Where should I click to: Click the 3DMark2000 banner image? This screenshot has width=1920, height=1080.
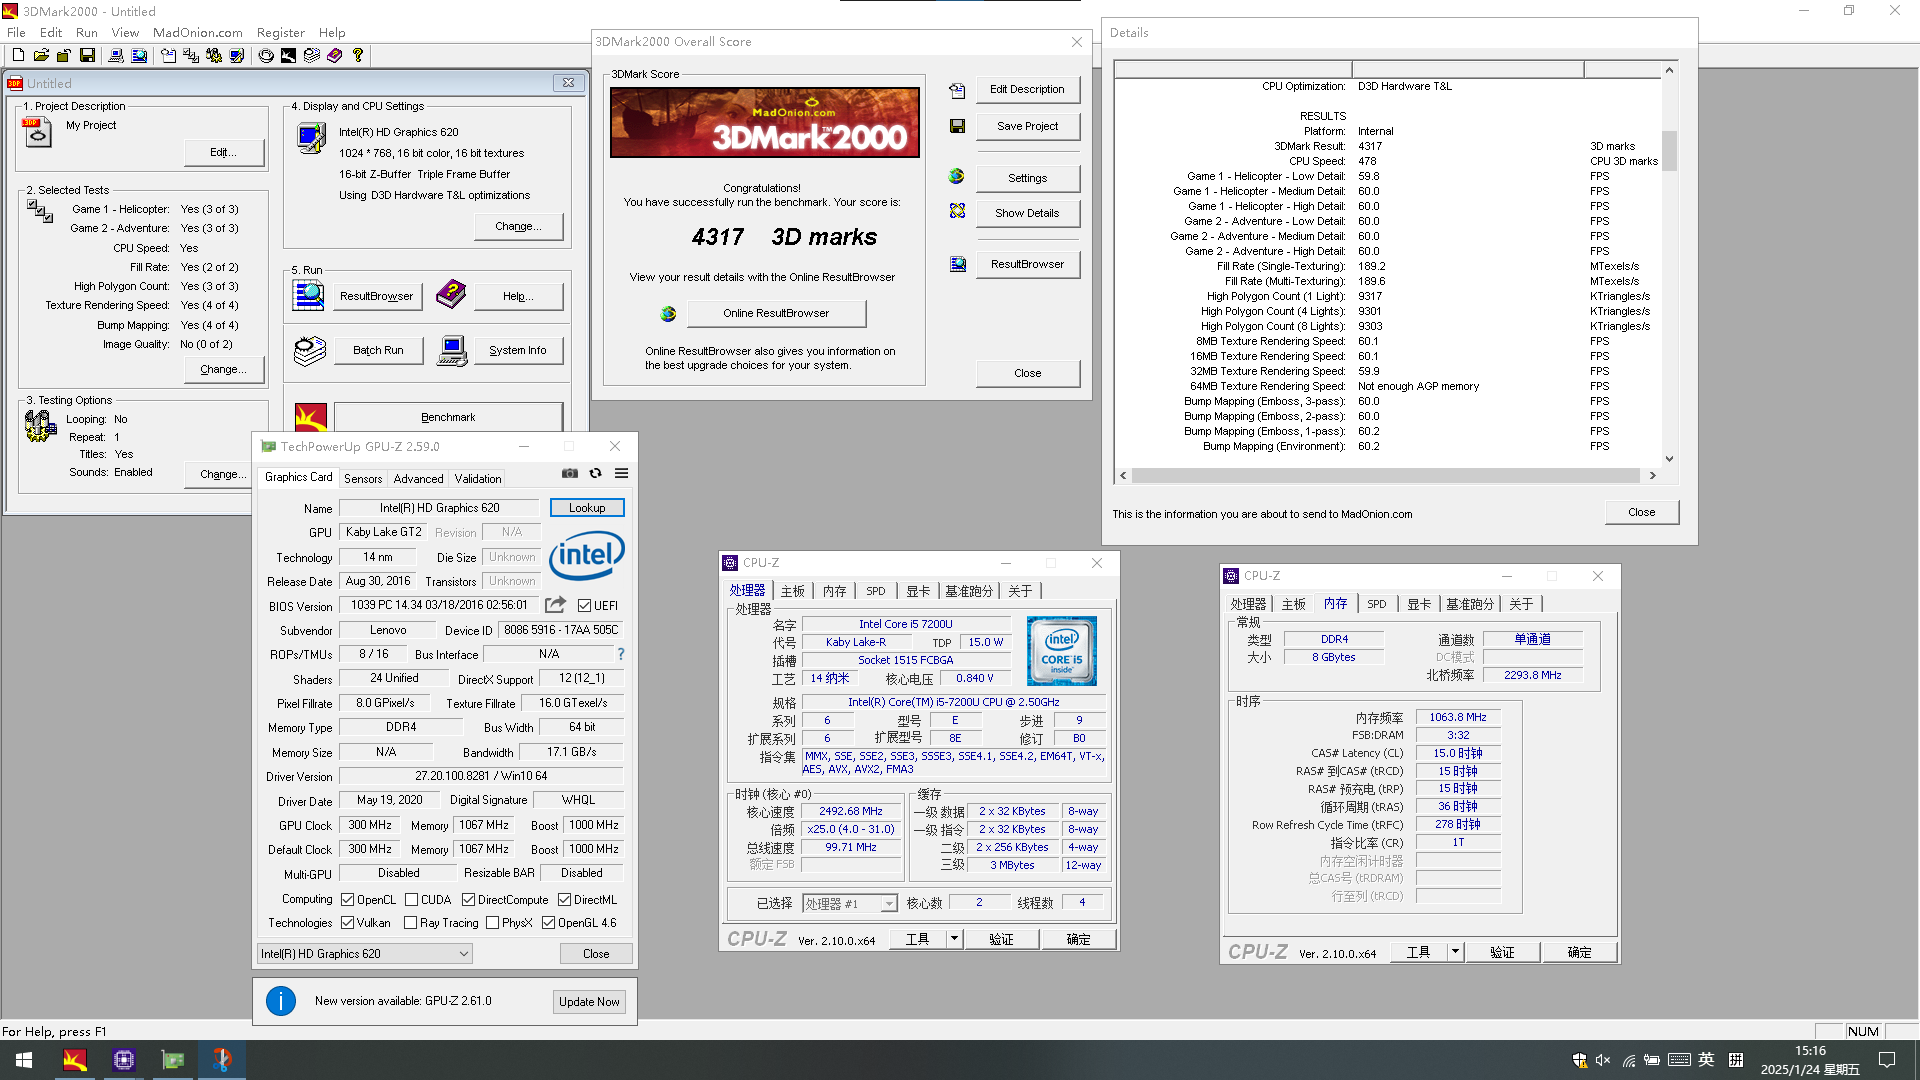[765, 122]
